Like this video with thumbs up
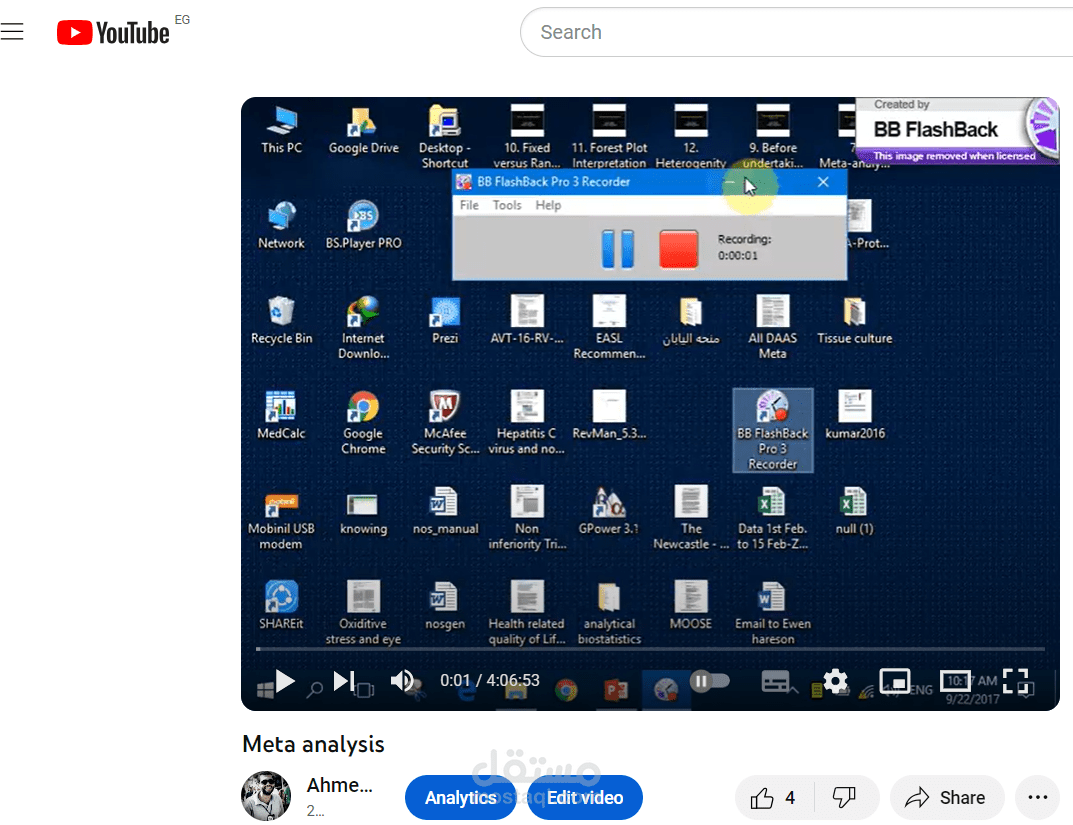Viewport: 1073px width, 825px height. tap(774, 798)
